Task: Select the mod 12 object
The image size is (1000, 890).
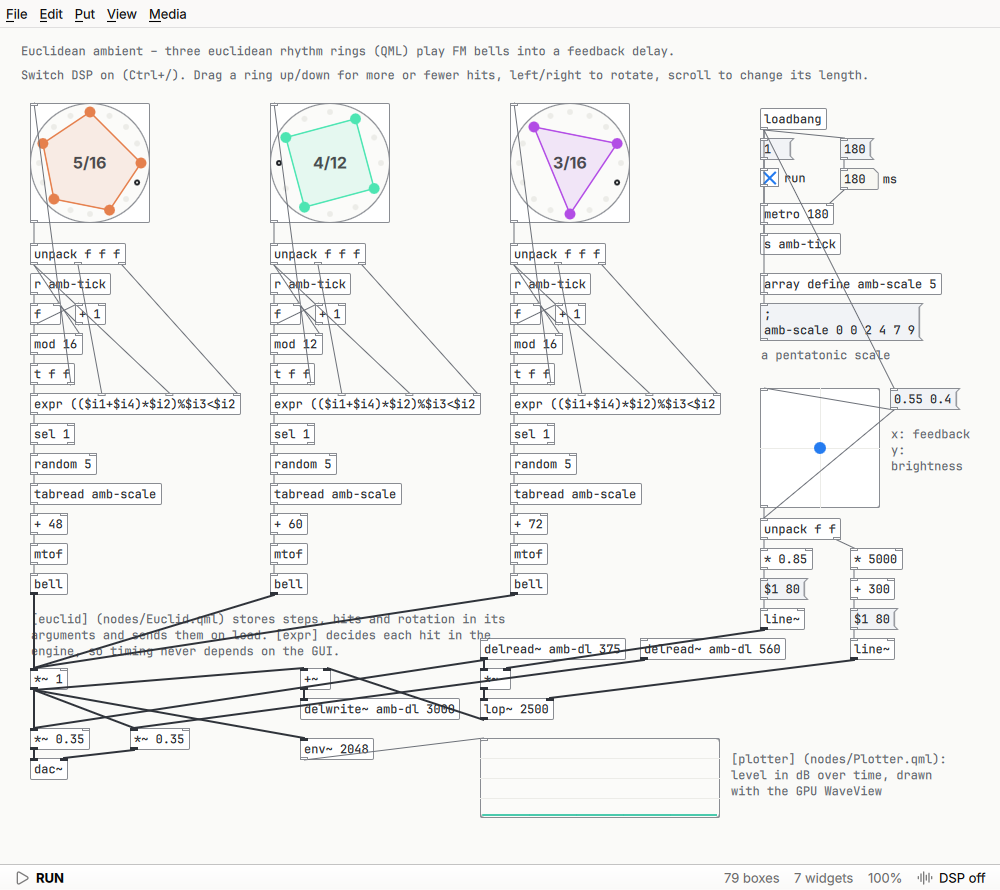Action: click(297, 344)
